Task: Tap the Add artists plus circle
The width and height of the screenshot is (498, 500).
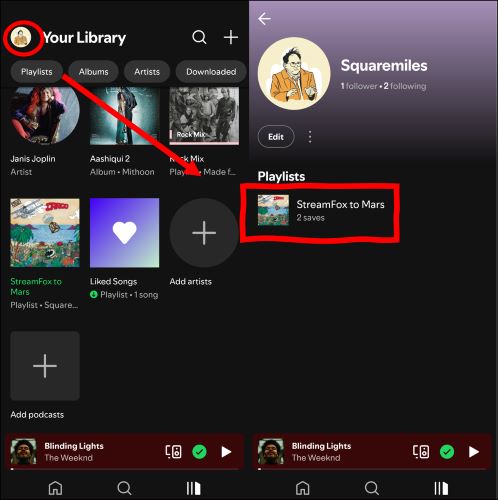Action: click(x=204, y=233)
